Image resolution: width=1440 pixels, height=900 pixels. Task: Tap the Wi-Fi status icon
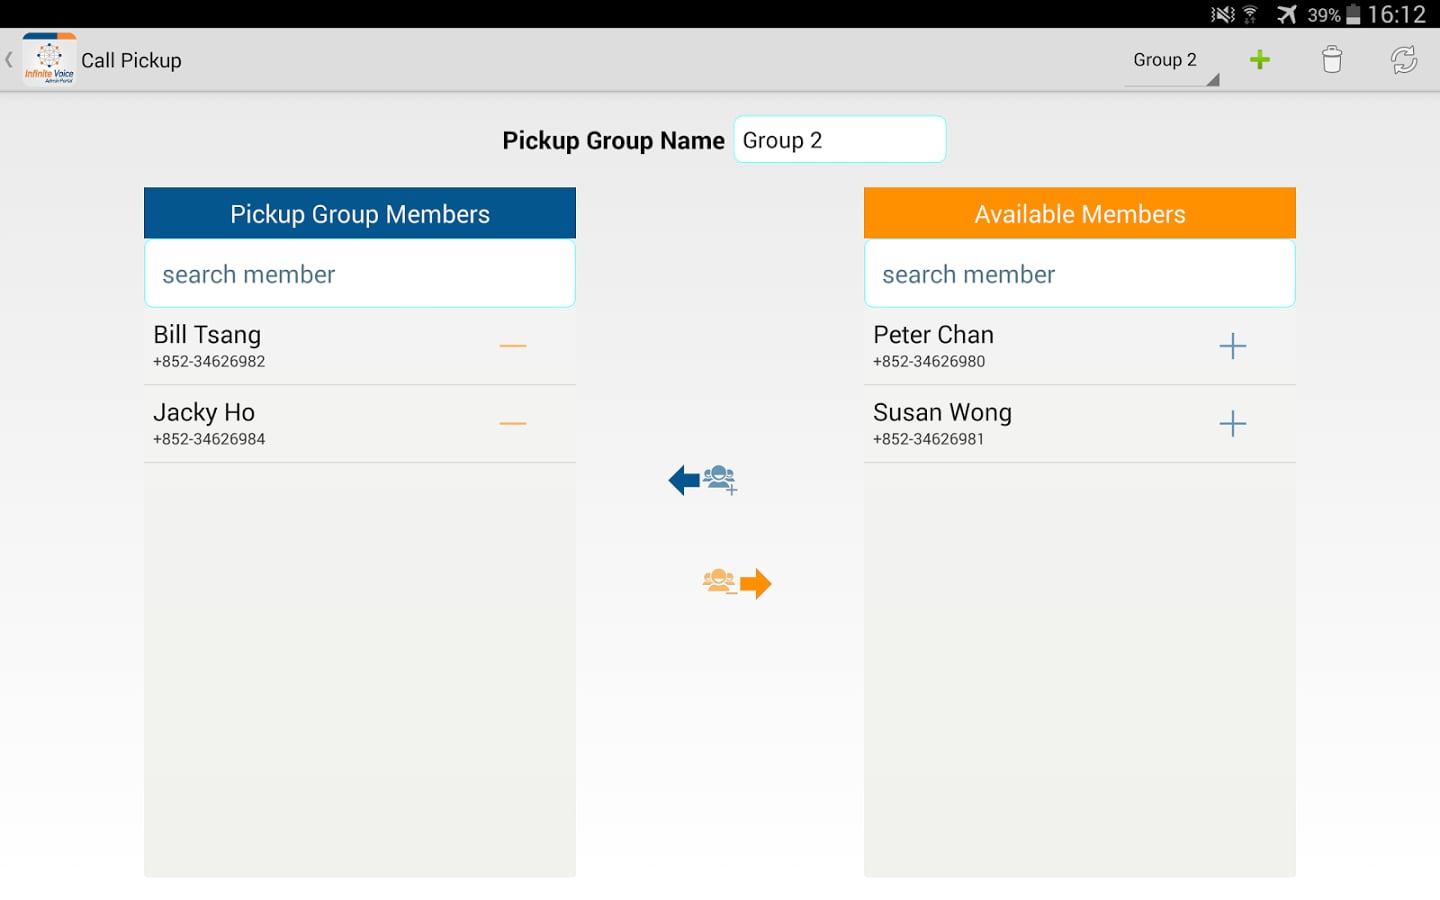pos(1250,14)
